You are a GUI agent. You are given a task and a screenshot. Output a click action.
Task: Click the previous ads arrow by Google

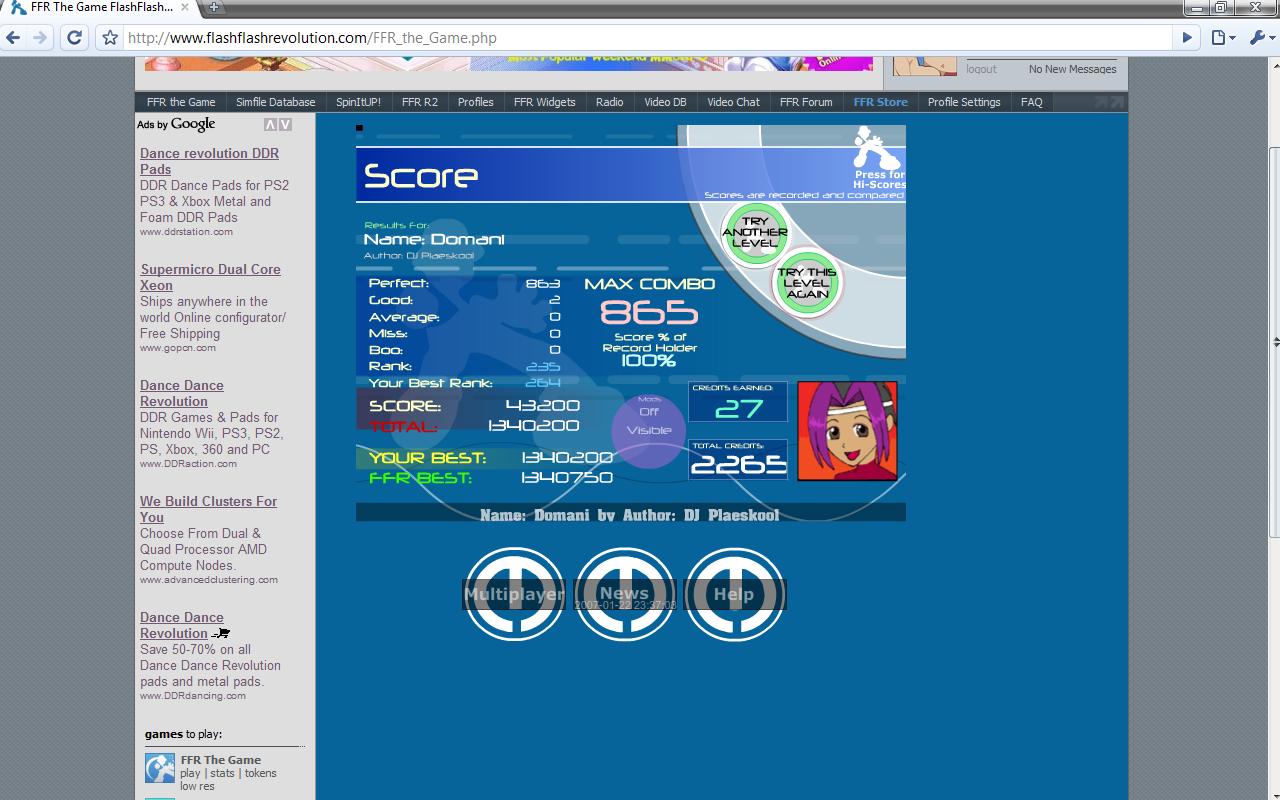coord(270,125)
